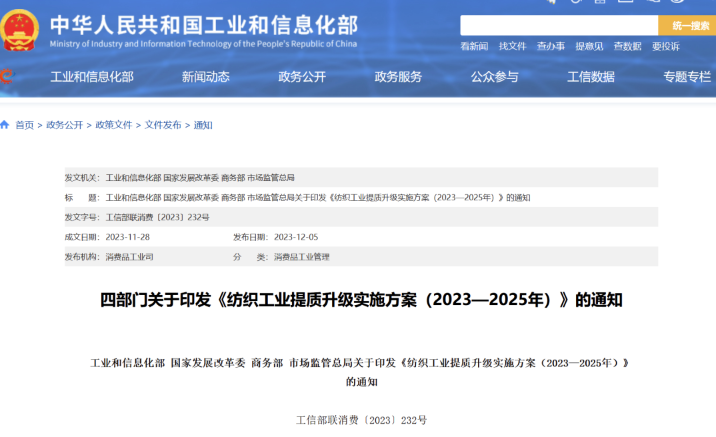Click the national emblem logo

(x=19, y=30)
